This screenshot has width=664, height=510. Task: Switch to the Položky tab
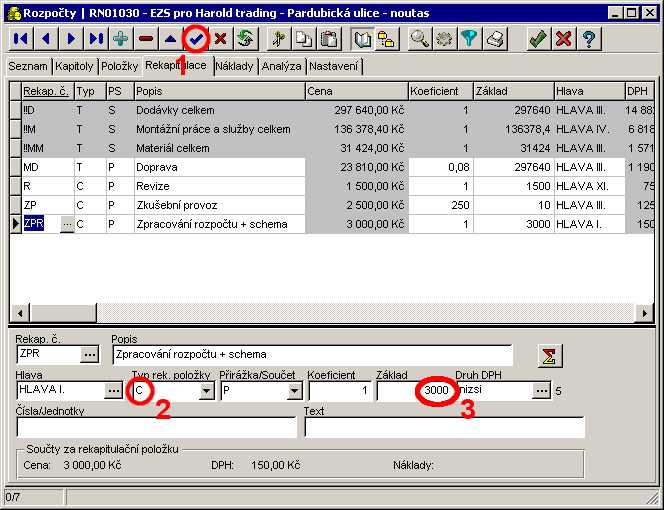(118, 66)
